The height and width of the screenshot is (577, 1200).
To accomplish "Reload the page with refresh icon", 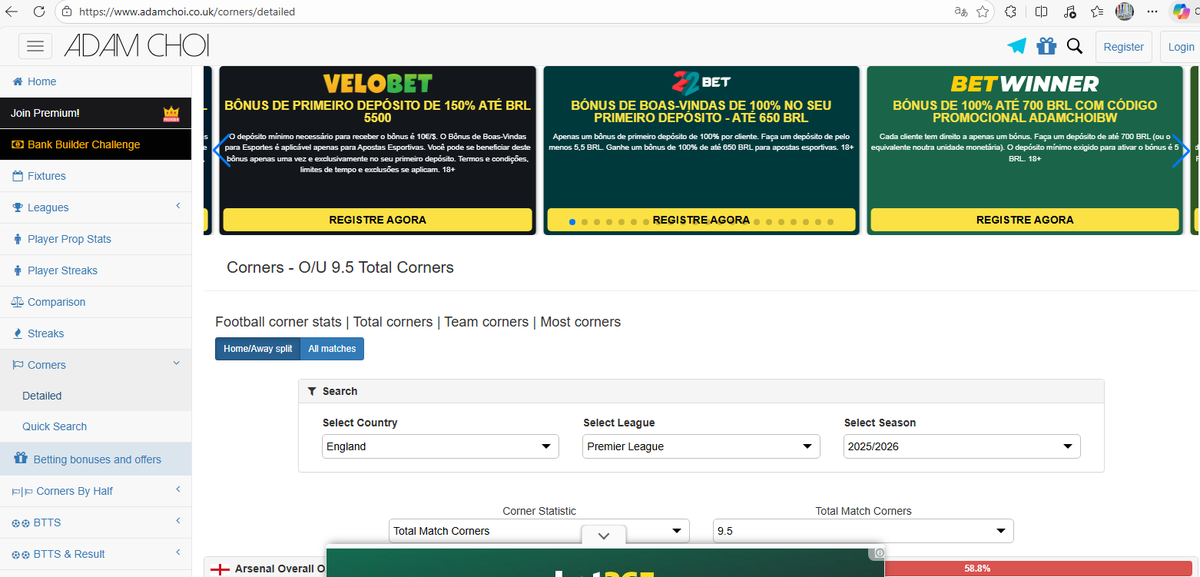I will point(38,12).
